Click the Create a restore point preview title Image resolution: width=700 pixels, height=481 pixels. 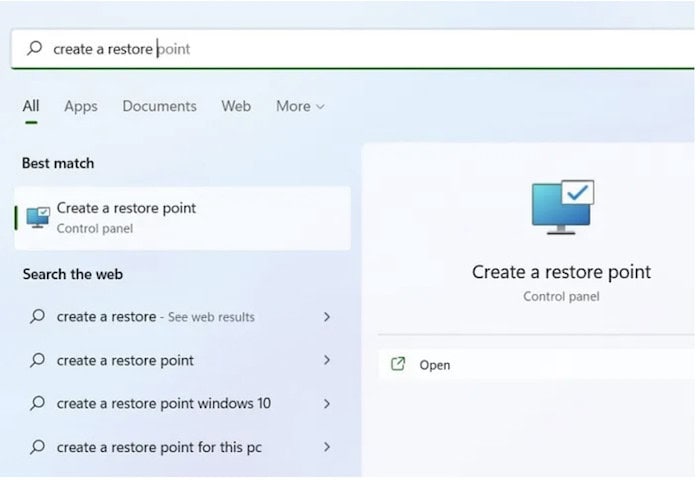coord(561,272)
